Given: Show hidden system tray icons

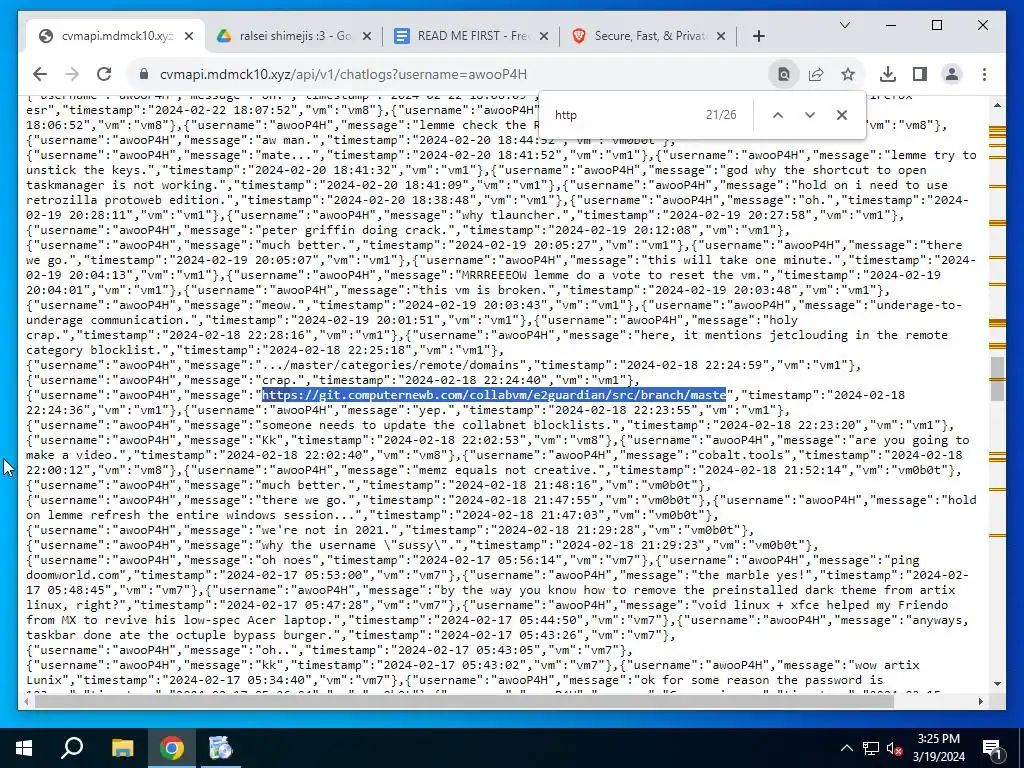Looking at the screenshot, I should (846, 748).
